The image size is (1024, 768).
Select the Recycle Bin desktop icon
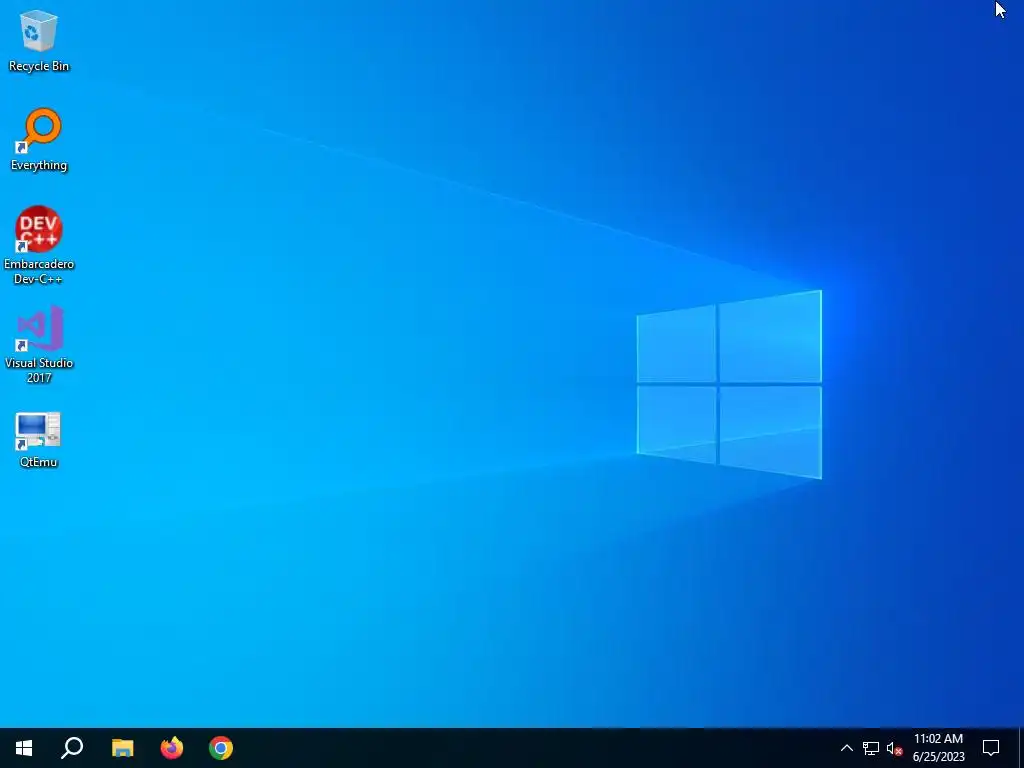tap(39, 40)
